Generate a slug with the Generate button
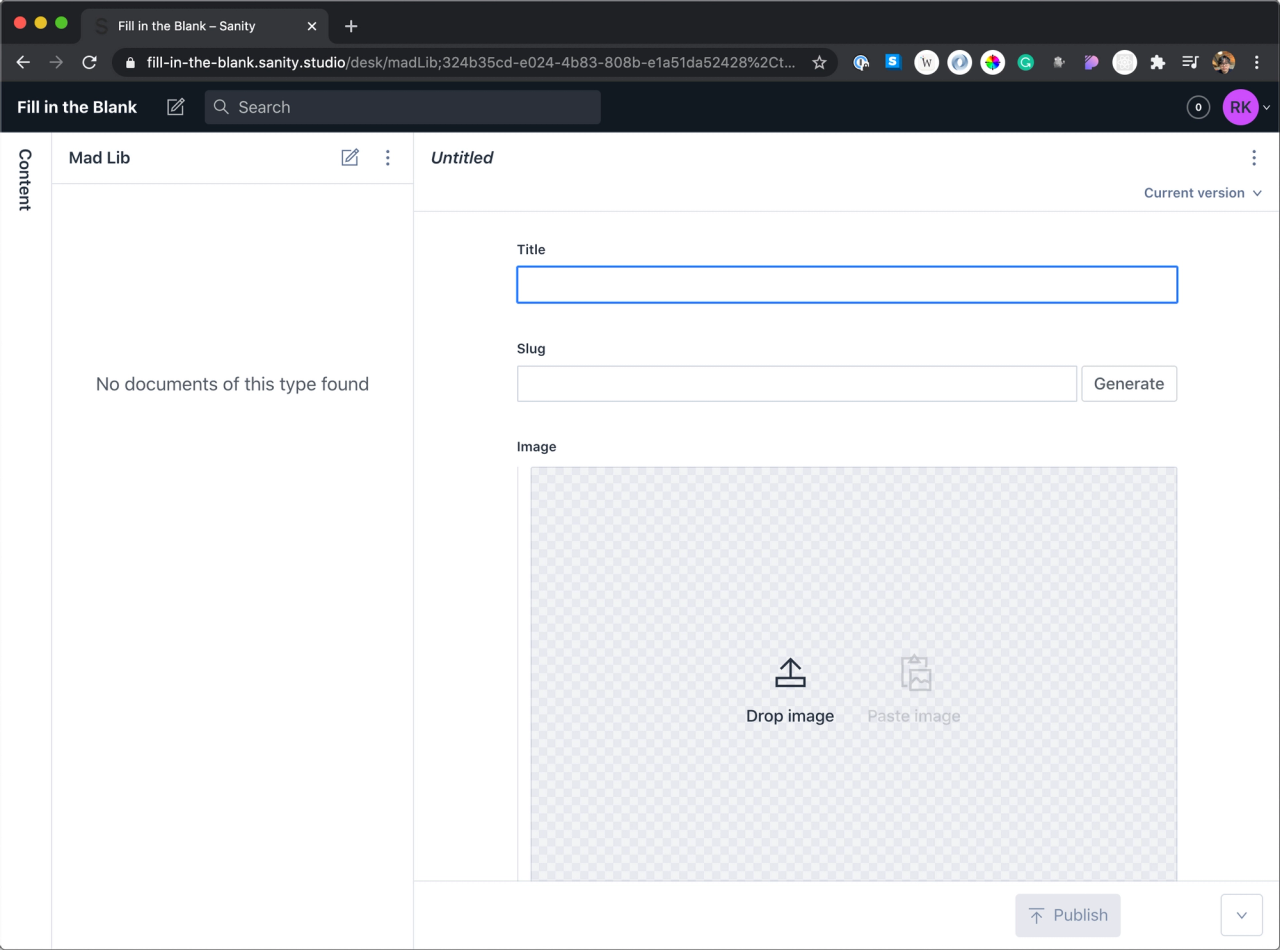 [1129, 383]
